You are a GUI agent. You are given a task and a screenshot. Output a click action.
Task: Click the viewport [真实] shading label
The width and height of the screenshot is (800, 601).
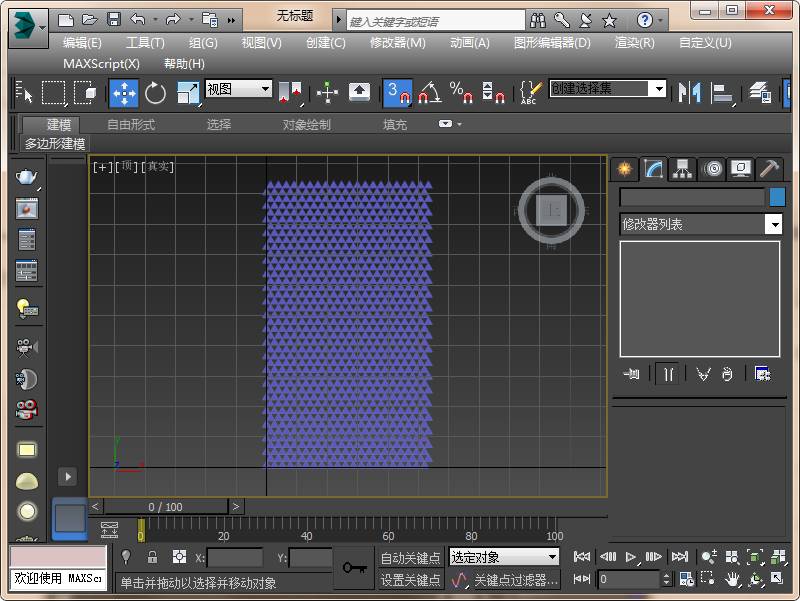pyautogui.click(x=158, y=166)
